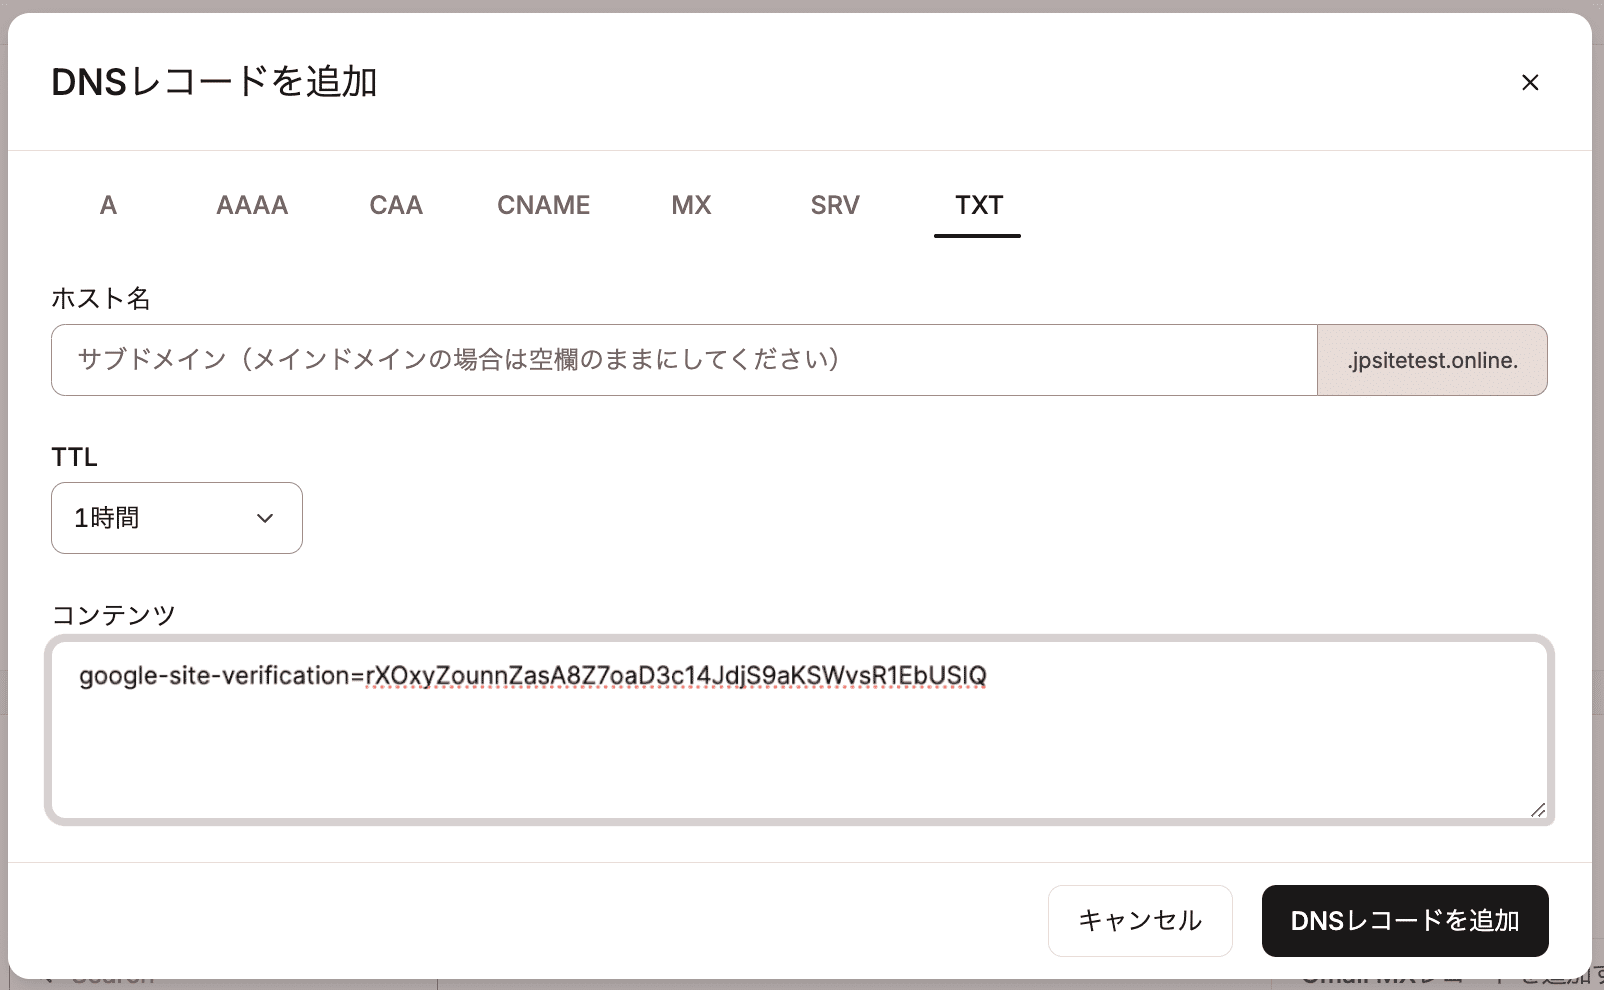Open the TTL dropdown showing 1時間
The width and height of the screenshot is (1604, 990).
tap(176, 518)
